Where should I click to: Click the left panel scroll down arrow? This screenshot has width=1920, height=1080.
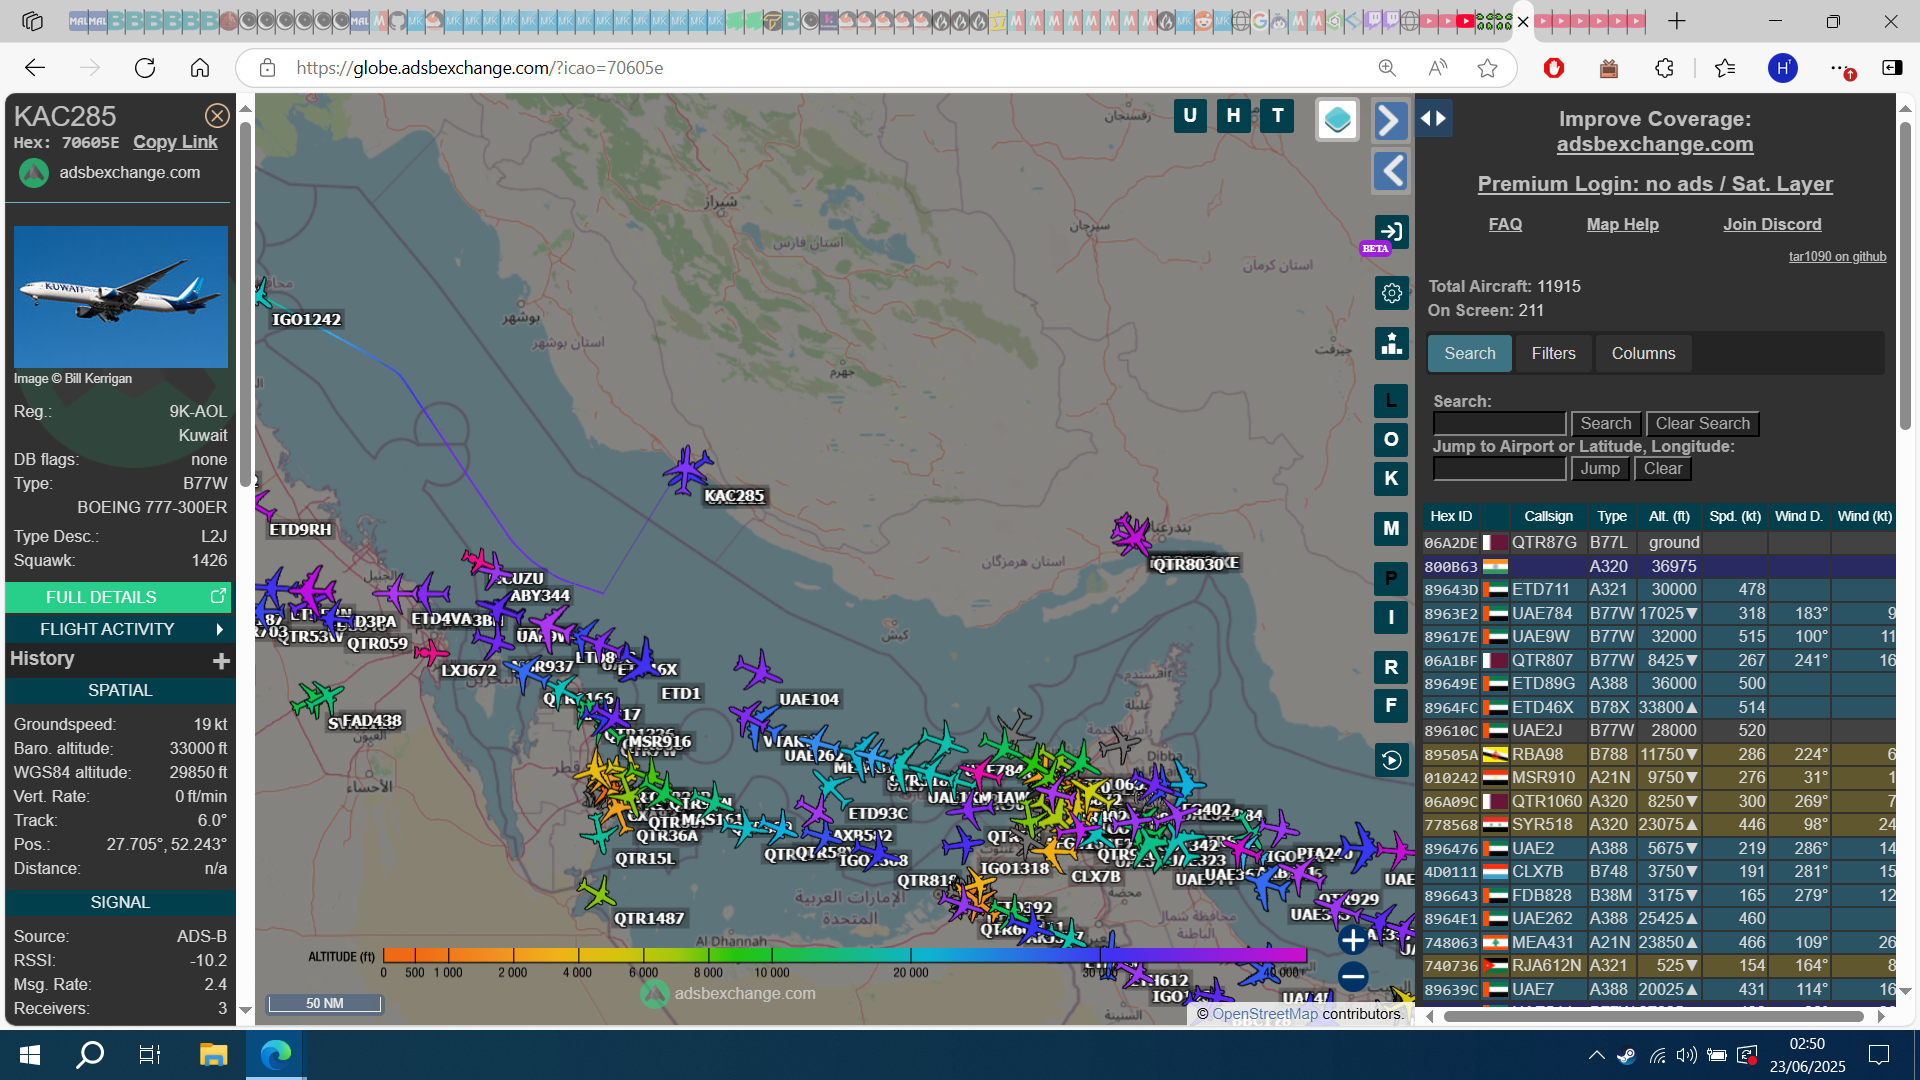tap(245, 1011)
